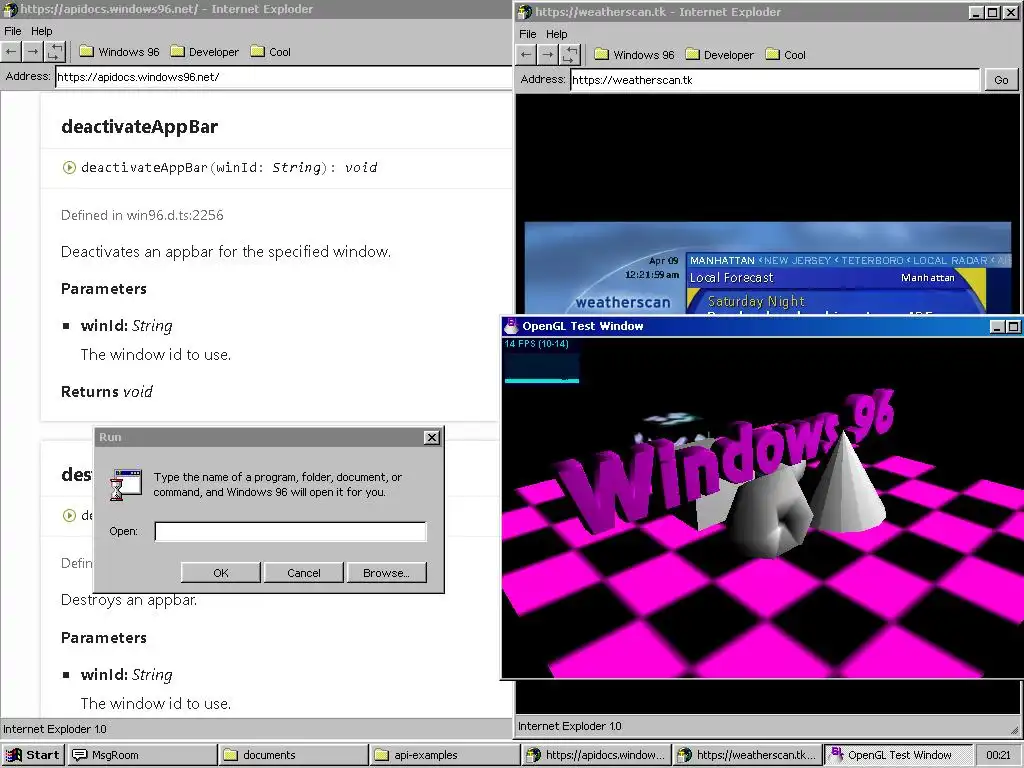Go back in the weatherscan browser window
The height and width of the screenshot is (768, 1024).
(526, 55)
